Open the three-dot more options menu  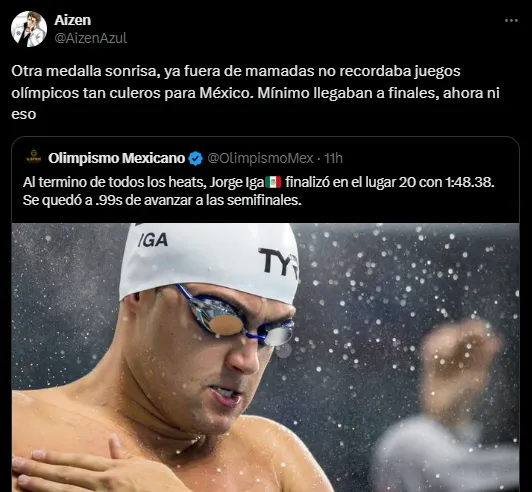tap(511, 21)
